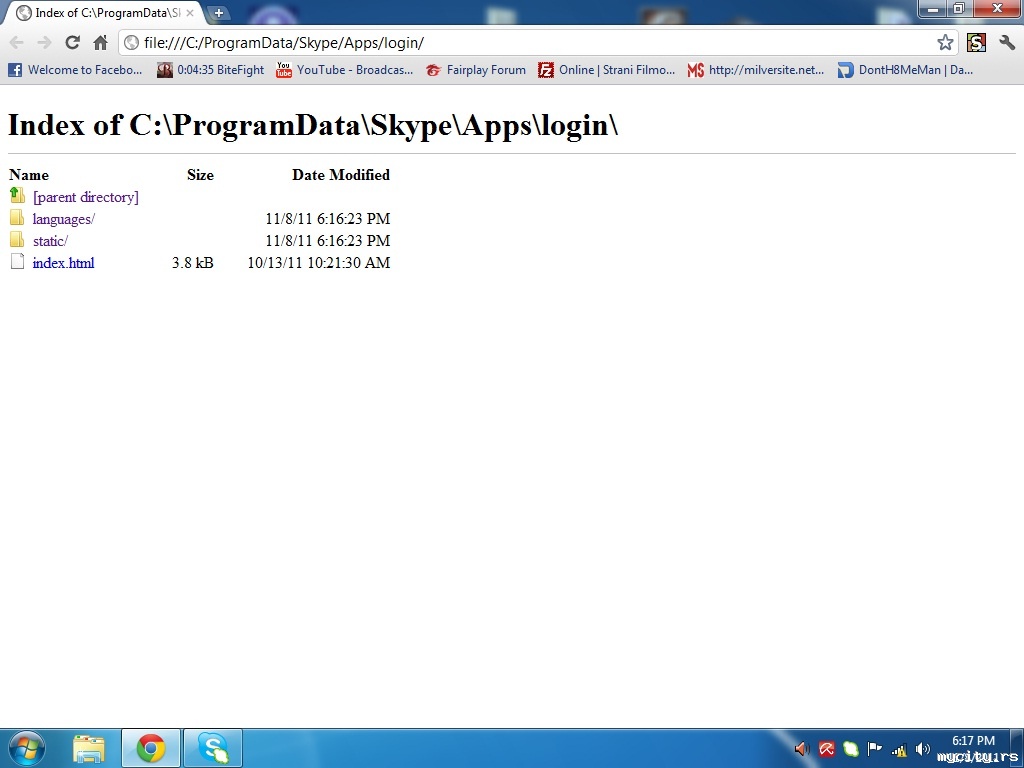Close the Chrome window
The image size is (1024, 768).
pos(997,8)
